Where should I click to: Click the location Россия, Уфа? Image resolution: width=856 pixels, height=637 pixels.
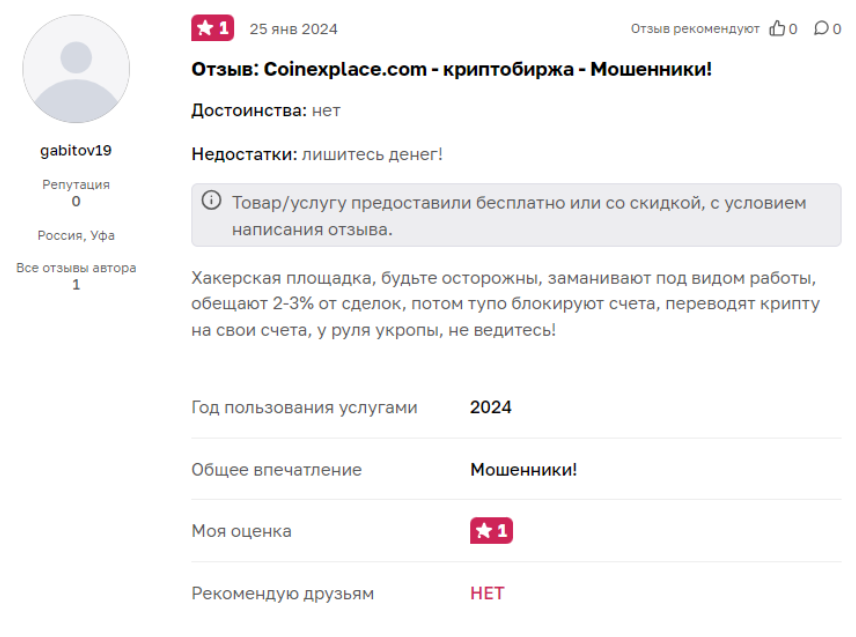click(75, 235)
